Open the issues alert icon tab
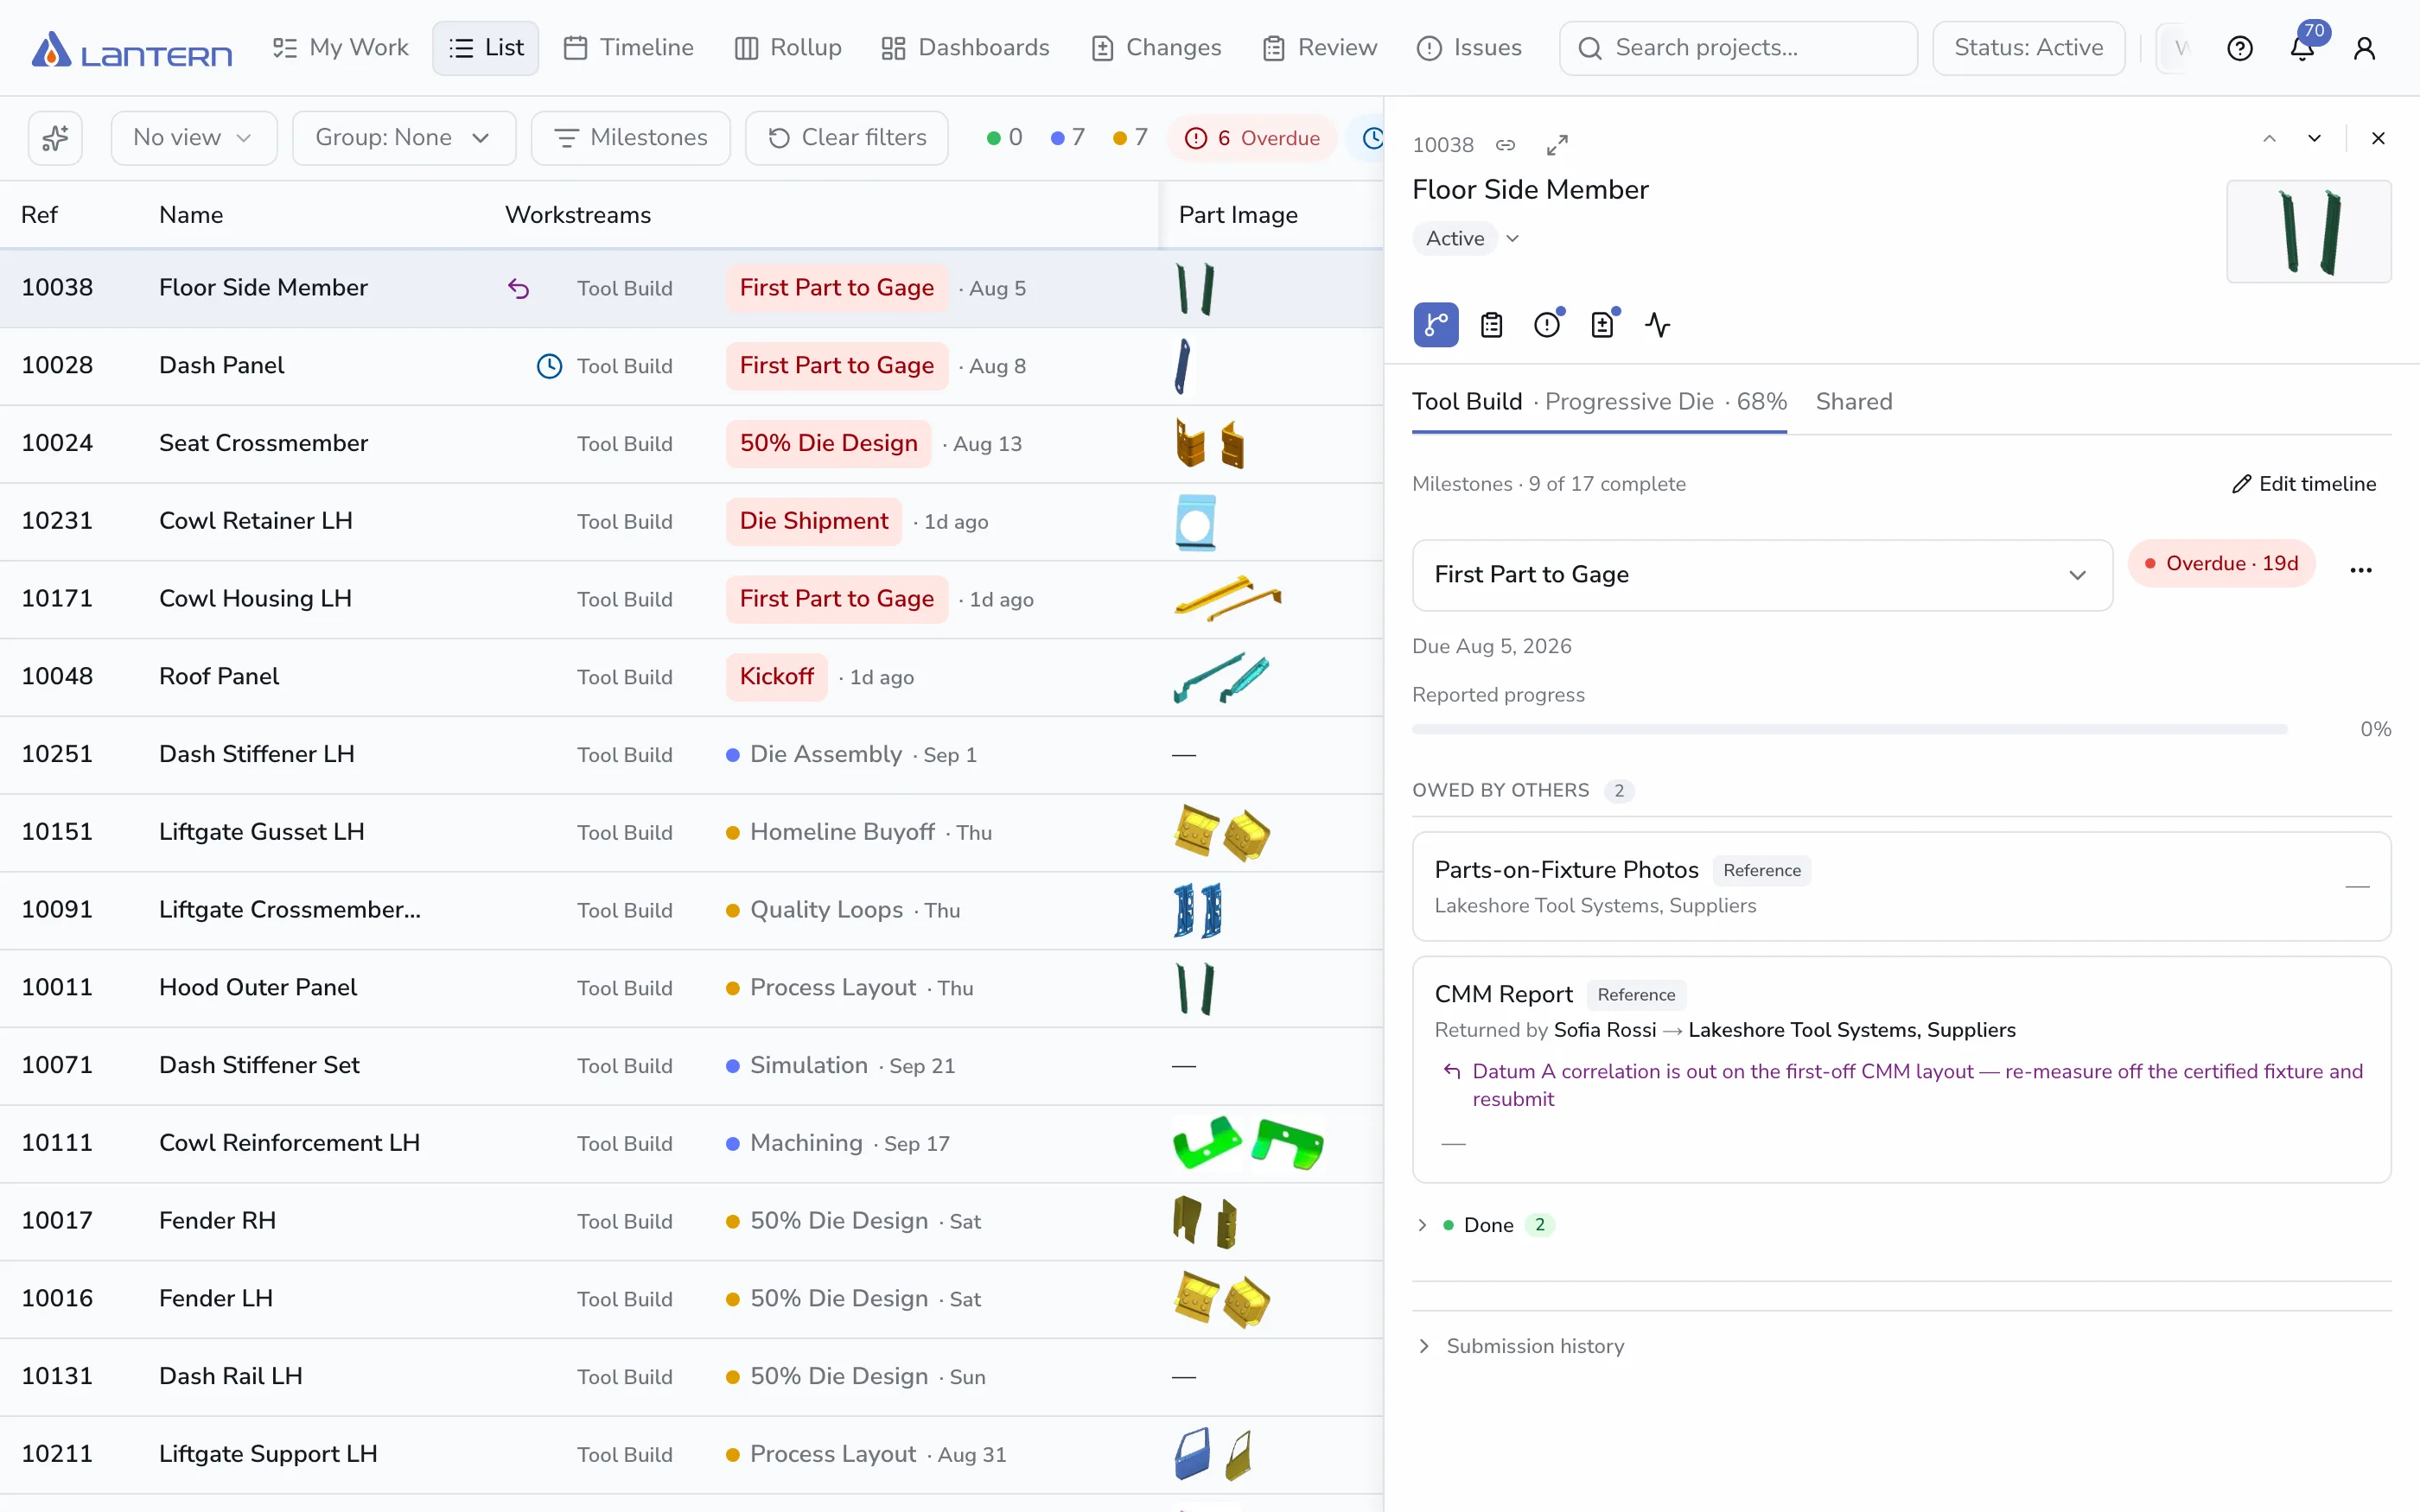Screen dimensions: 2420x1512 [1547, 325]
